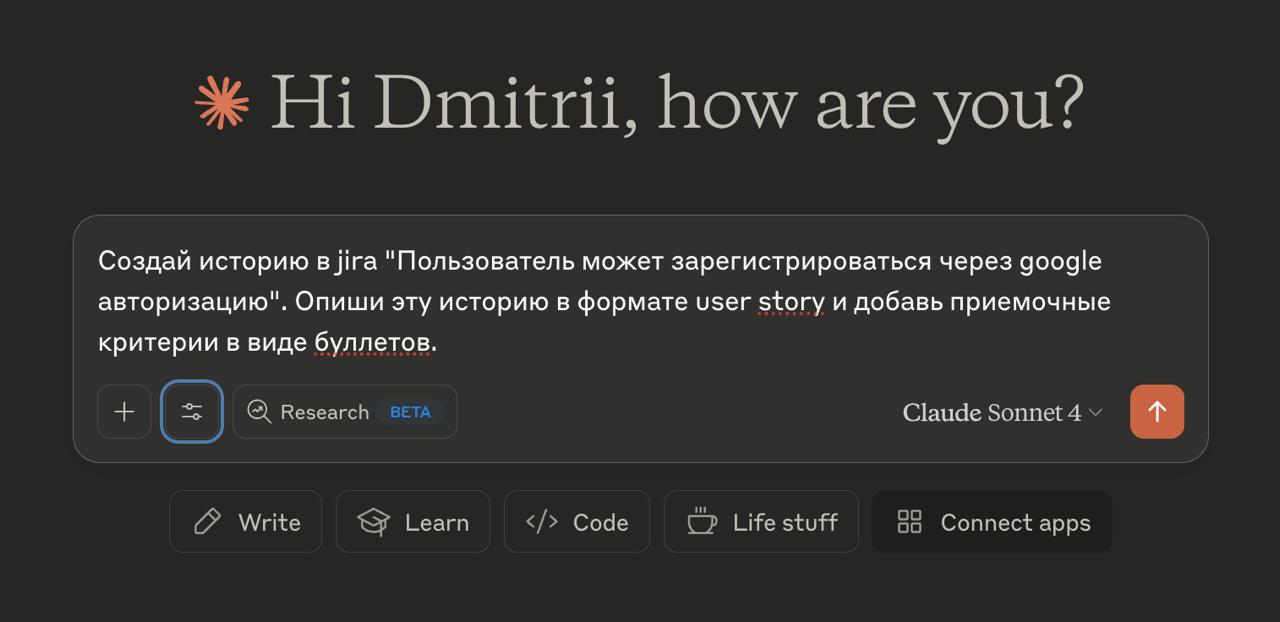This screenshot has height=622, width=1280.
Task: Select the pencil icon on the Write shortcut
Action: (206, 521)
